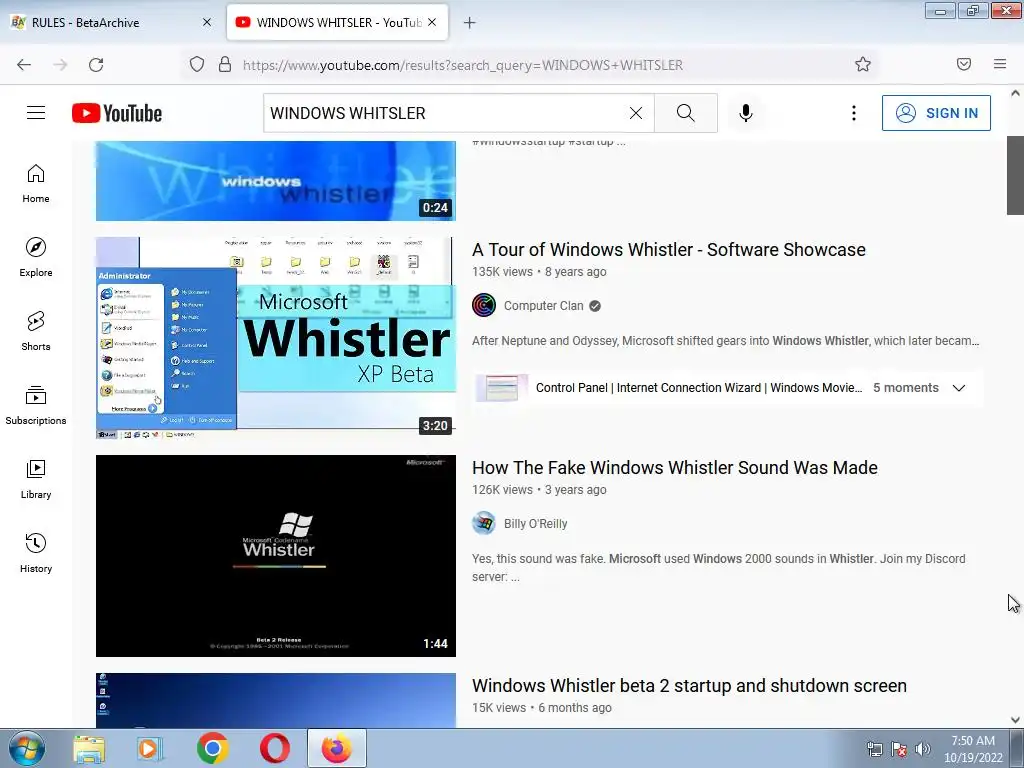Viewport: 1024px width, 768px height.
Task: Click the network tray icon
Action: [874, 749]
